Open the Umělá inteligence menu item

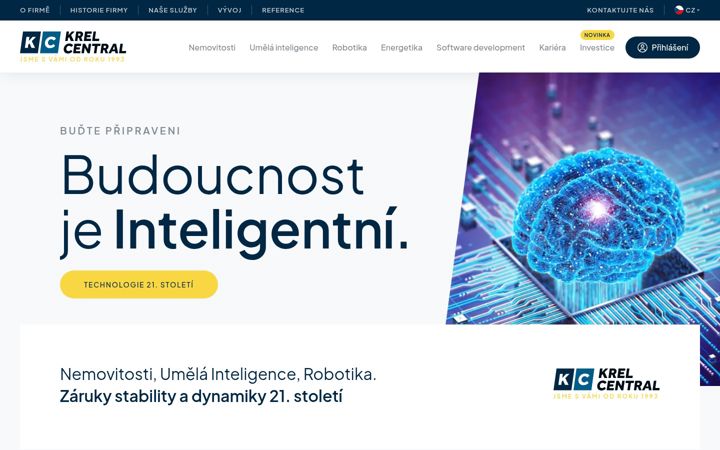283,48
